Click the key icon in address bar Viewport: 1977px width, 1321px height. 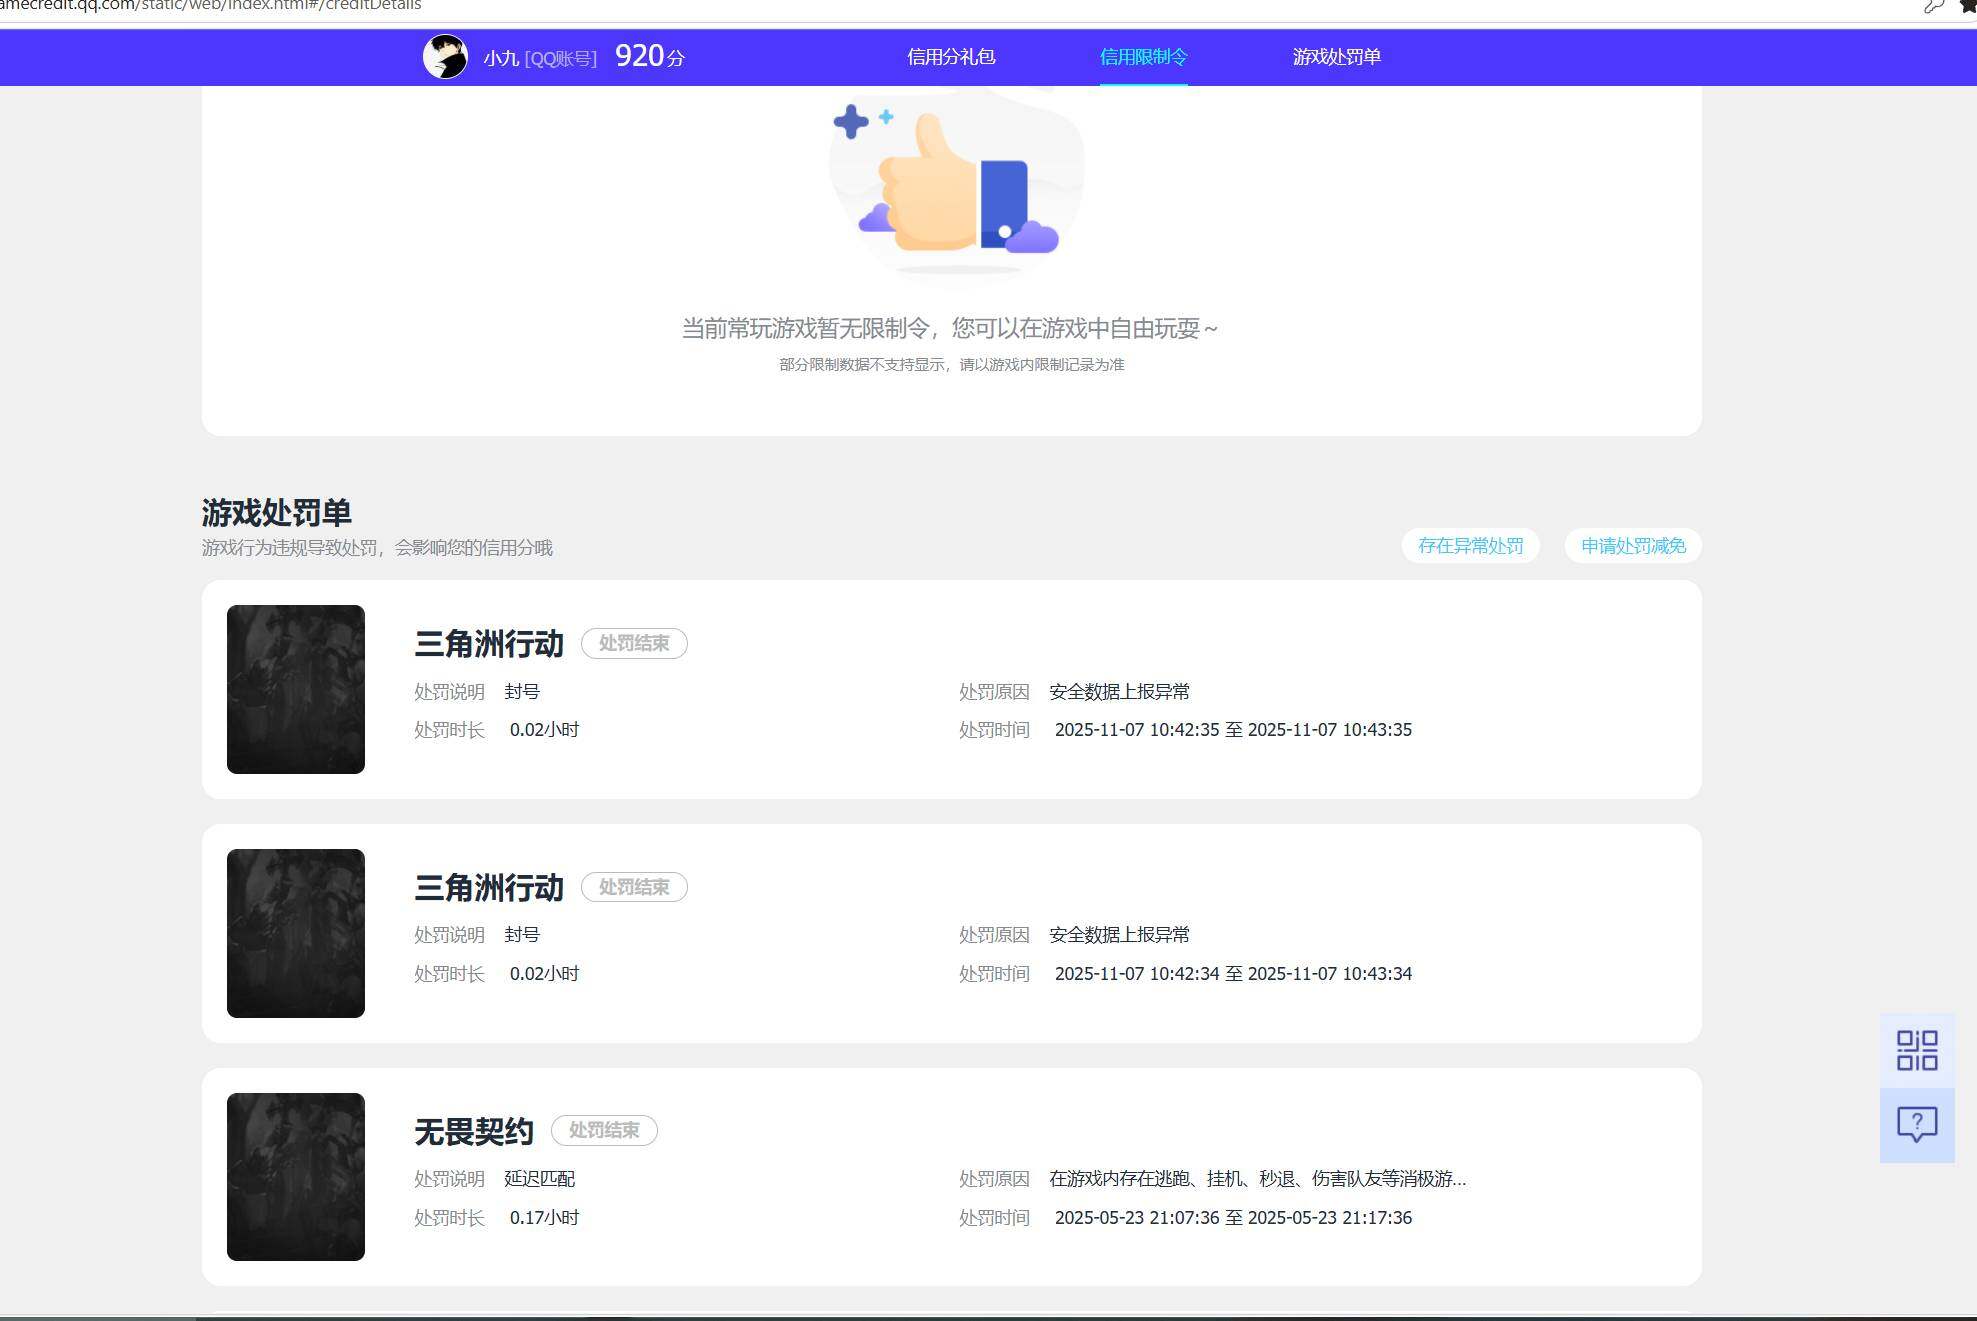point(1934,6)
